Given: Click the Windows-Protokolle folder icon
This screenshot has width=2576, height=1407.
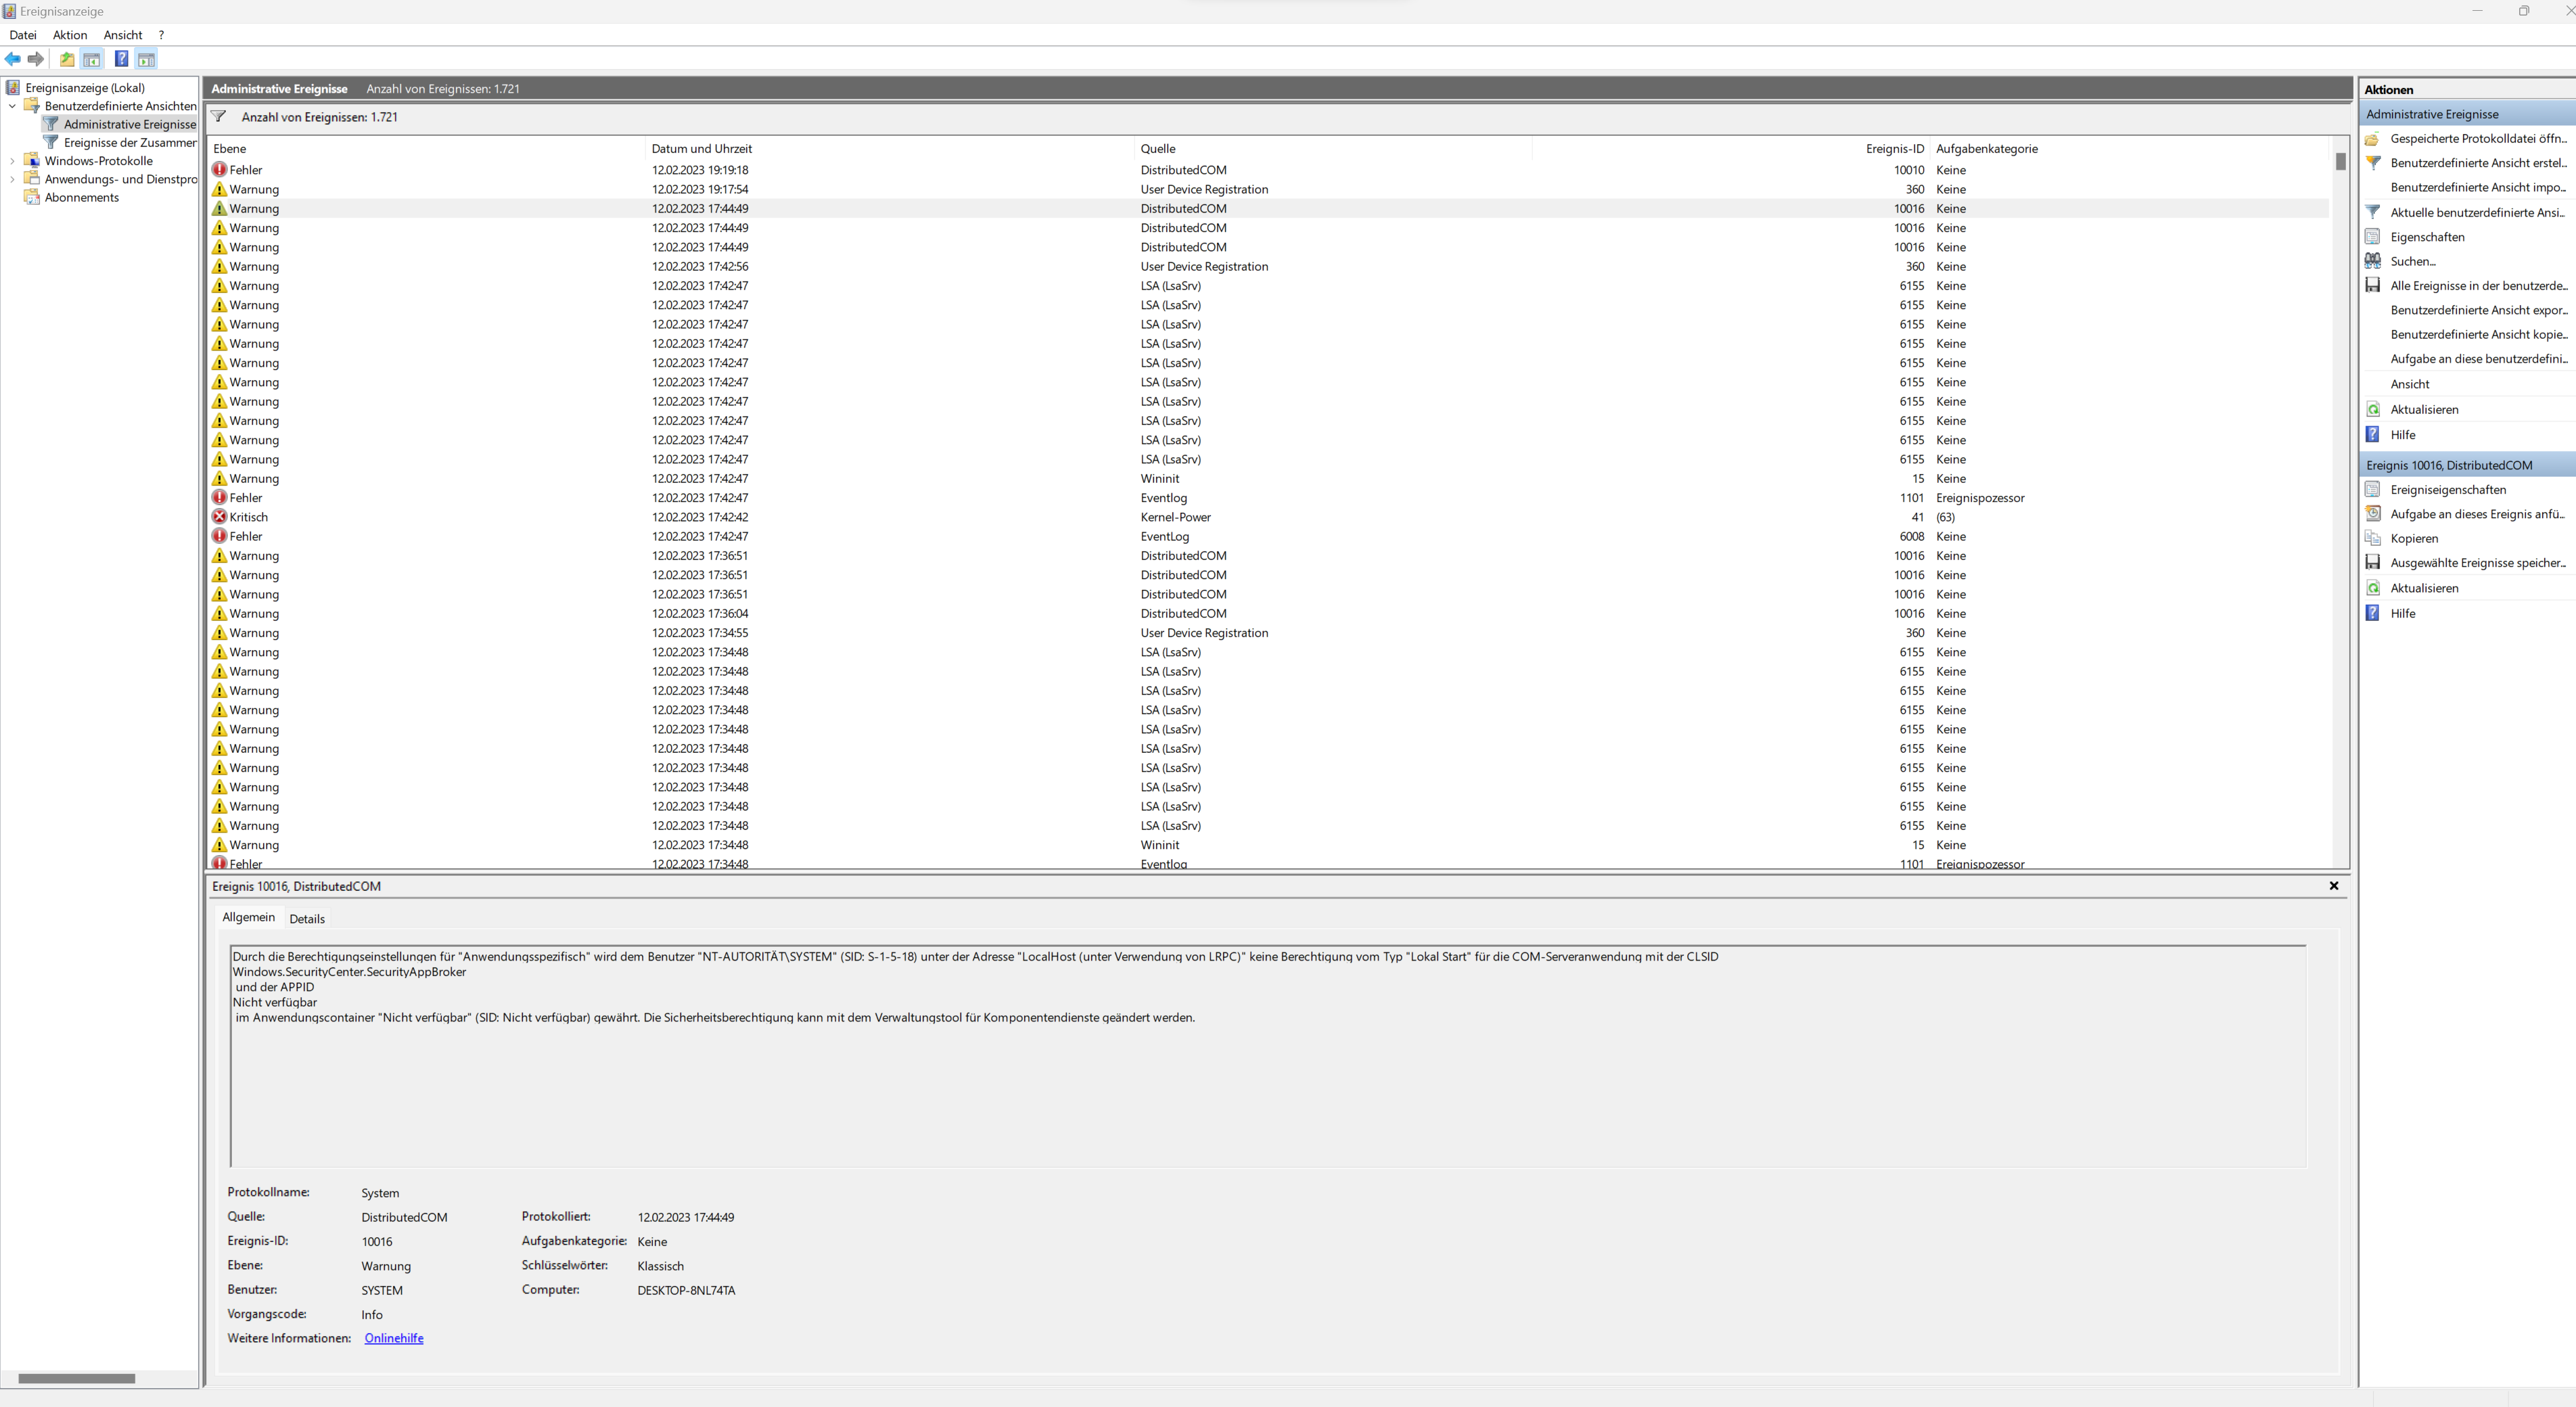Looking at the screenshot, I should pyautogui.click(x=32, y=161).
